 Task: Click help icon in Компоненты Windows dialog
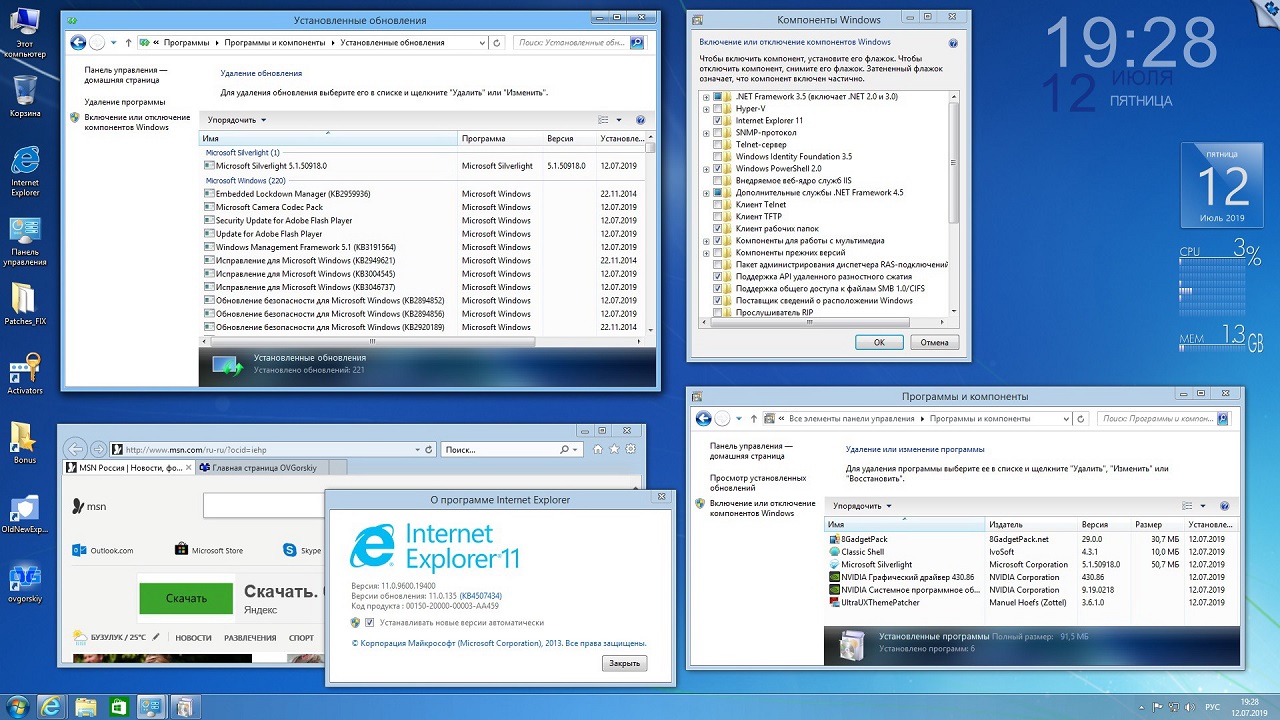[x=953, y=44]
